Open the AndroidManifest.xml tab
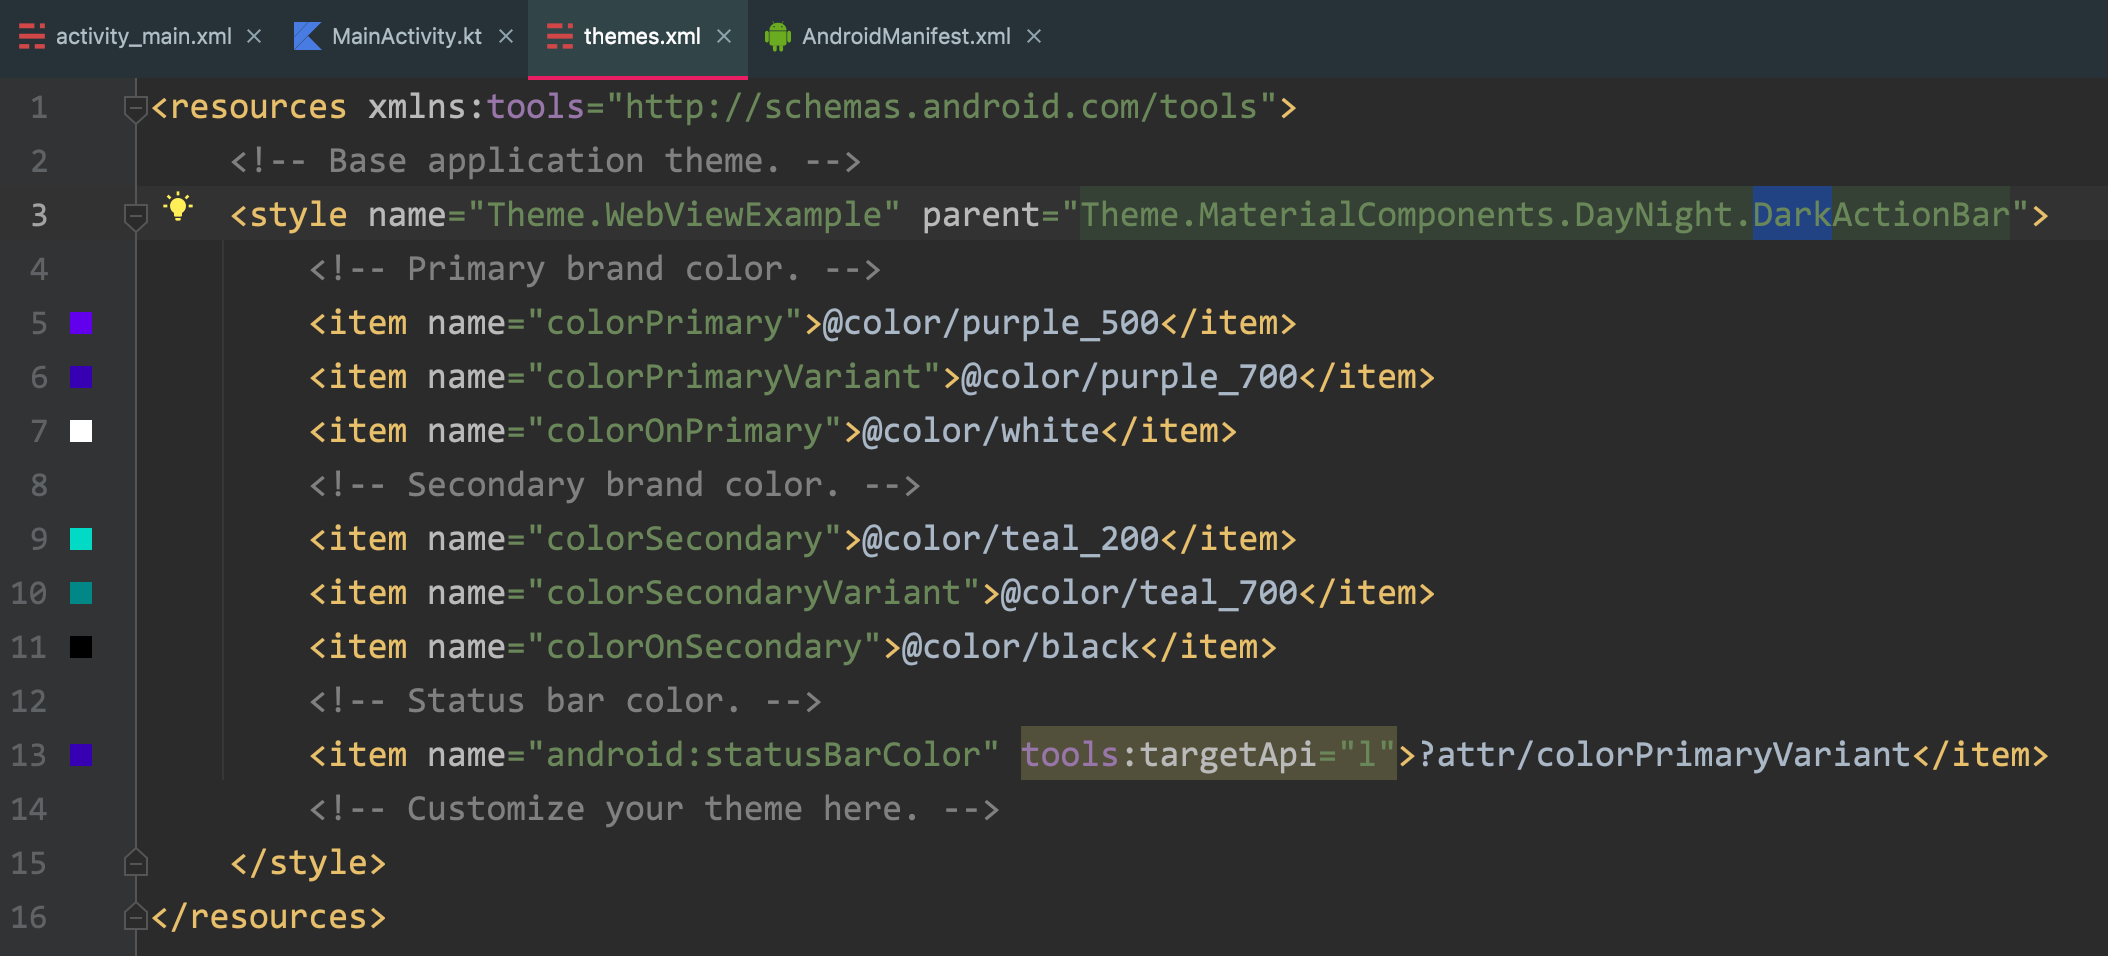 coord(905,37)
